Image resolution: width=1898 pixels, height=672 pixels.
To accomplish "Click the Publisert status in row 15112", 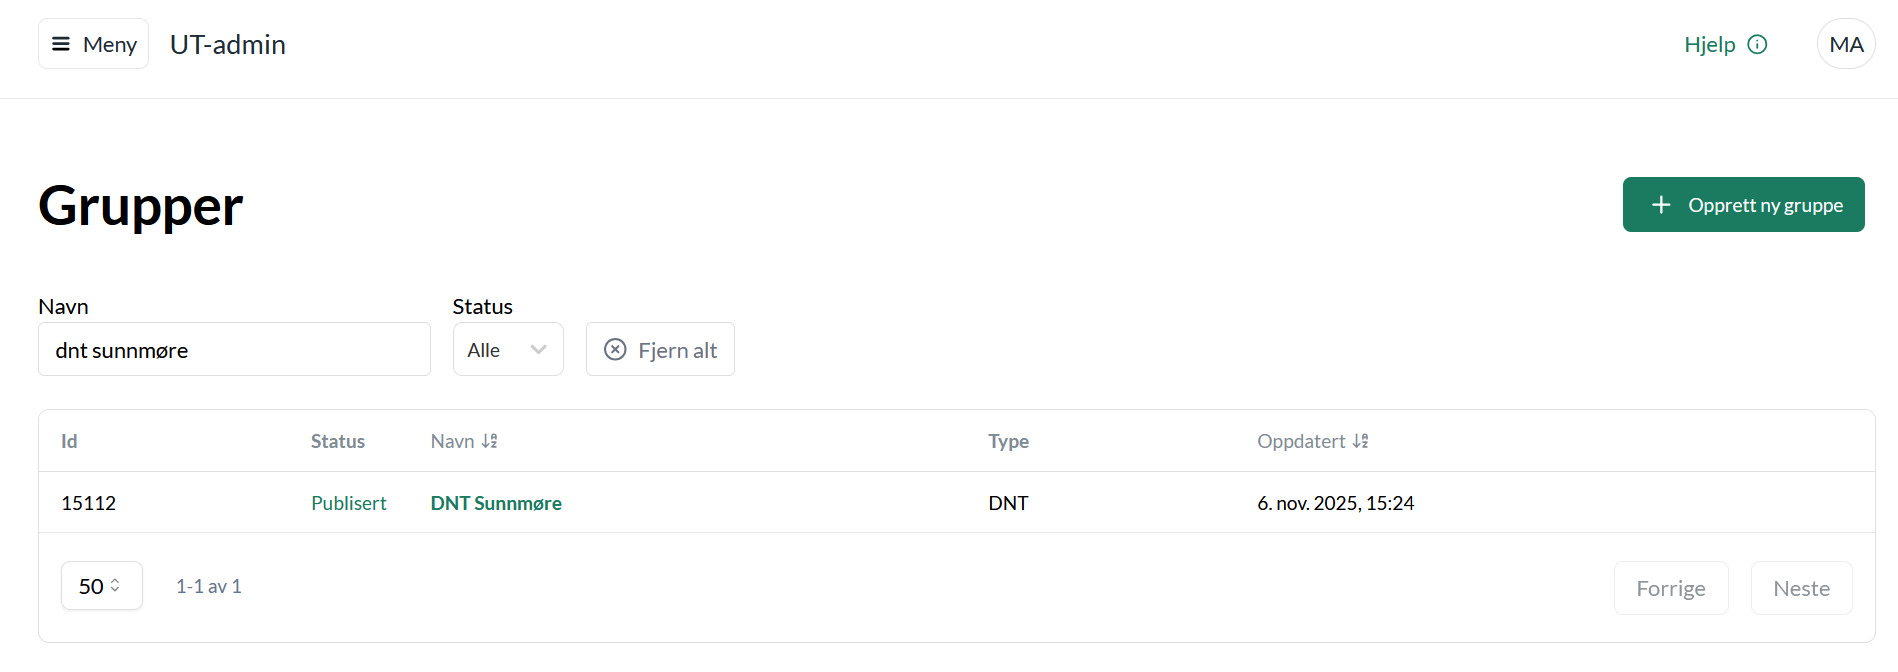I will pos(348,503).
